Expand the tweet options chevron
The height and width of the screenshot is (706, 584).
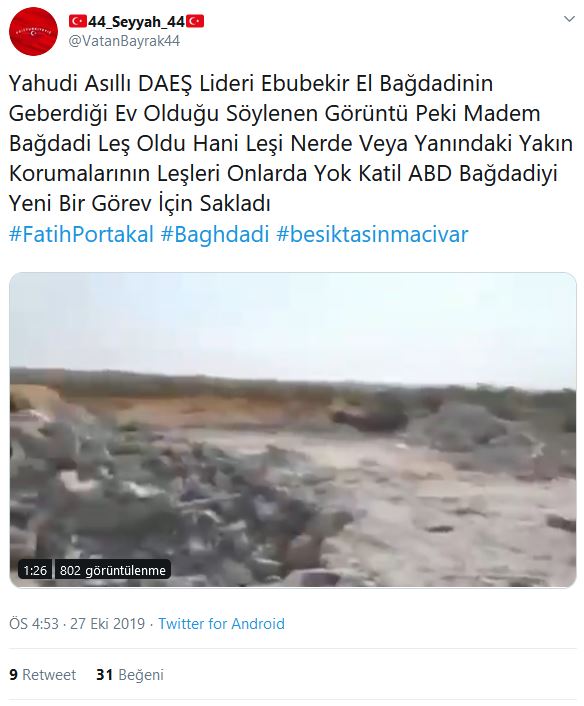coord(569,19)
